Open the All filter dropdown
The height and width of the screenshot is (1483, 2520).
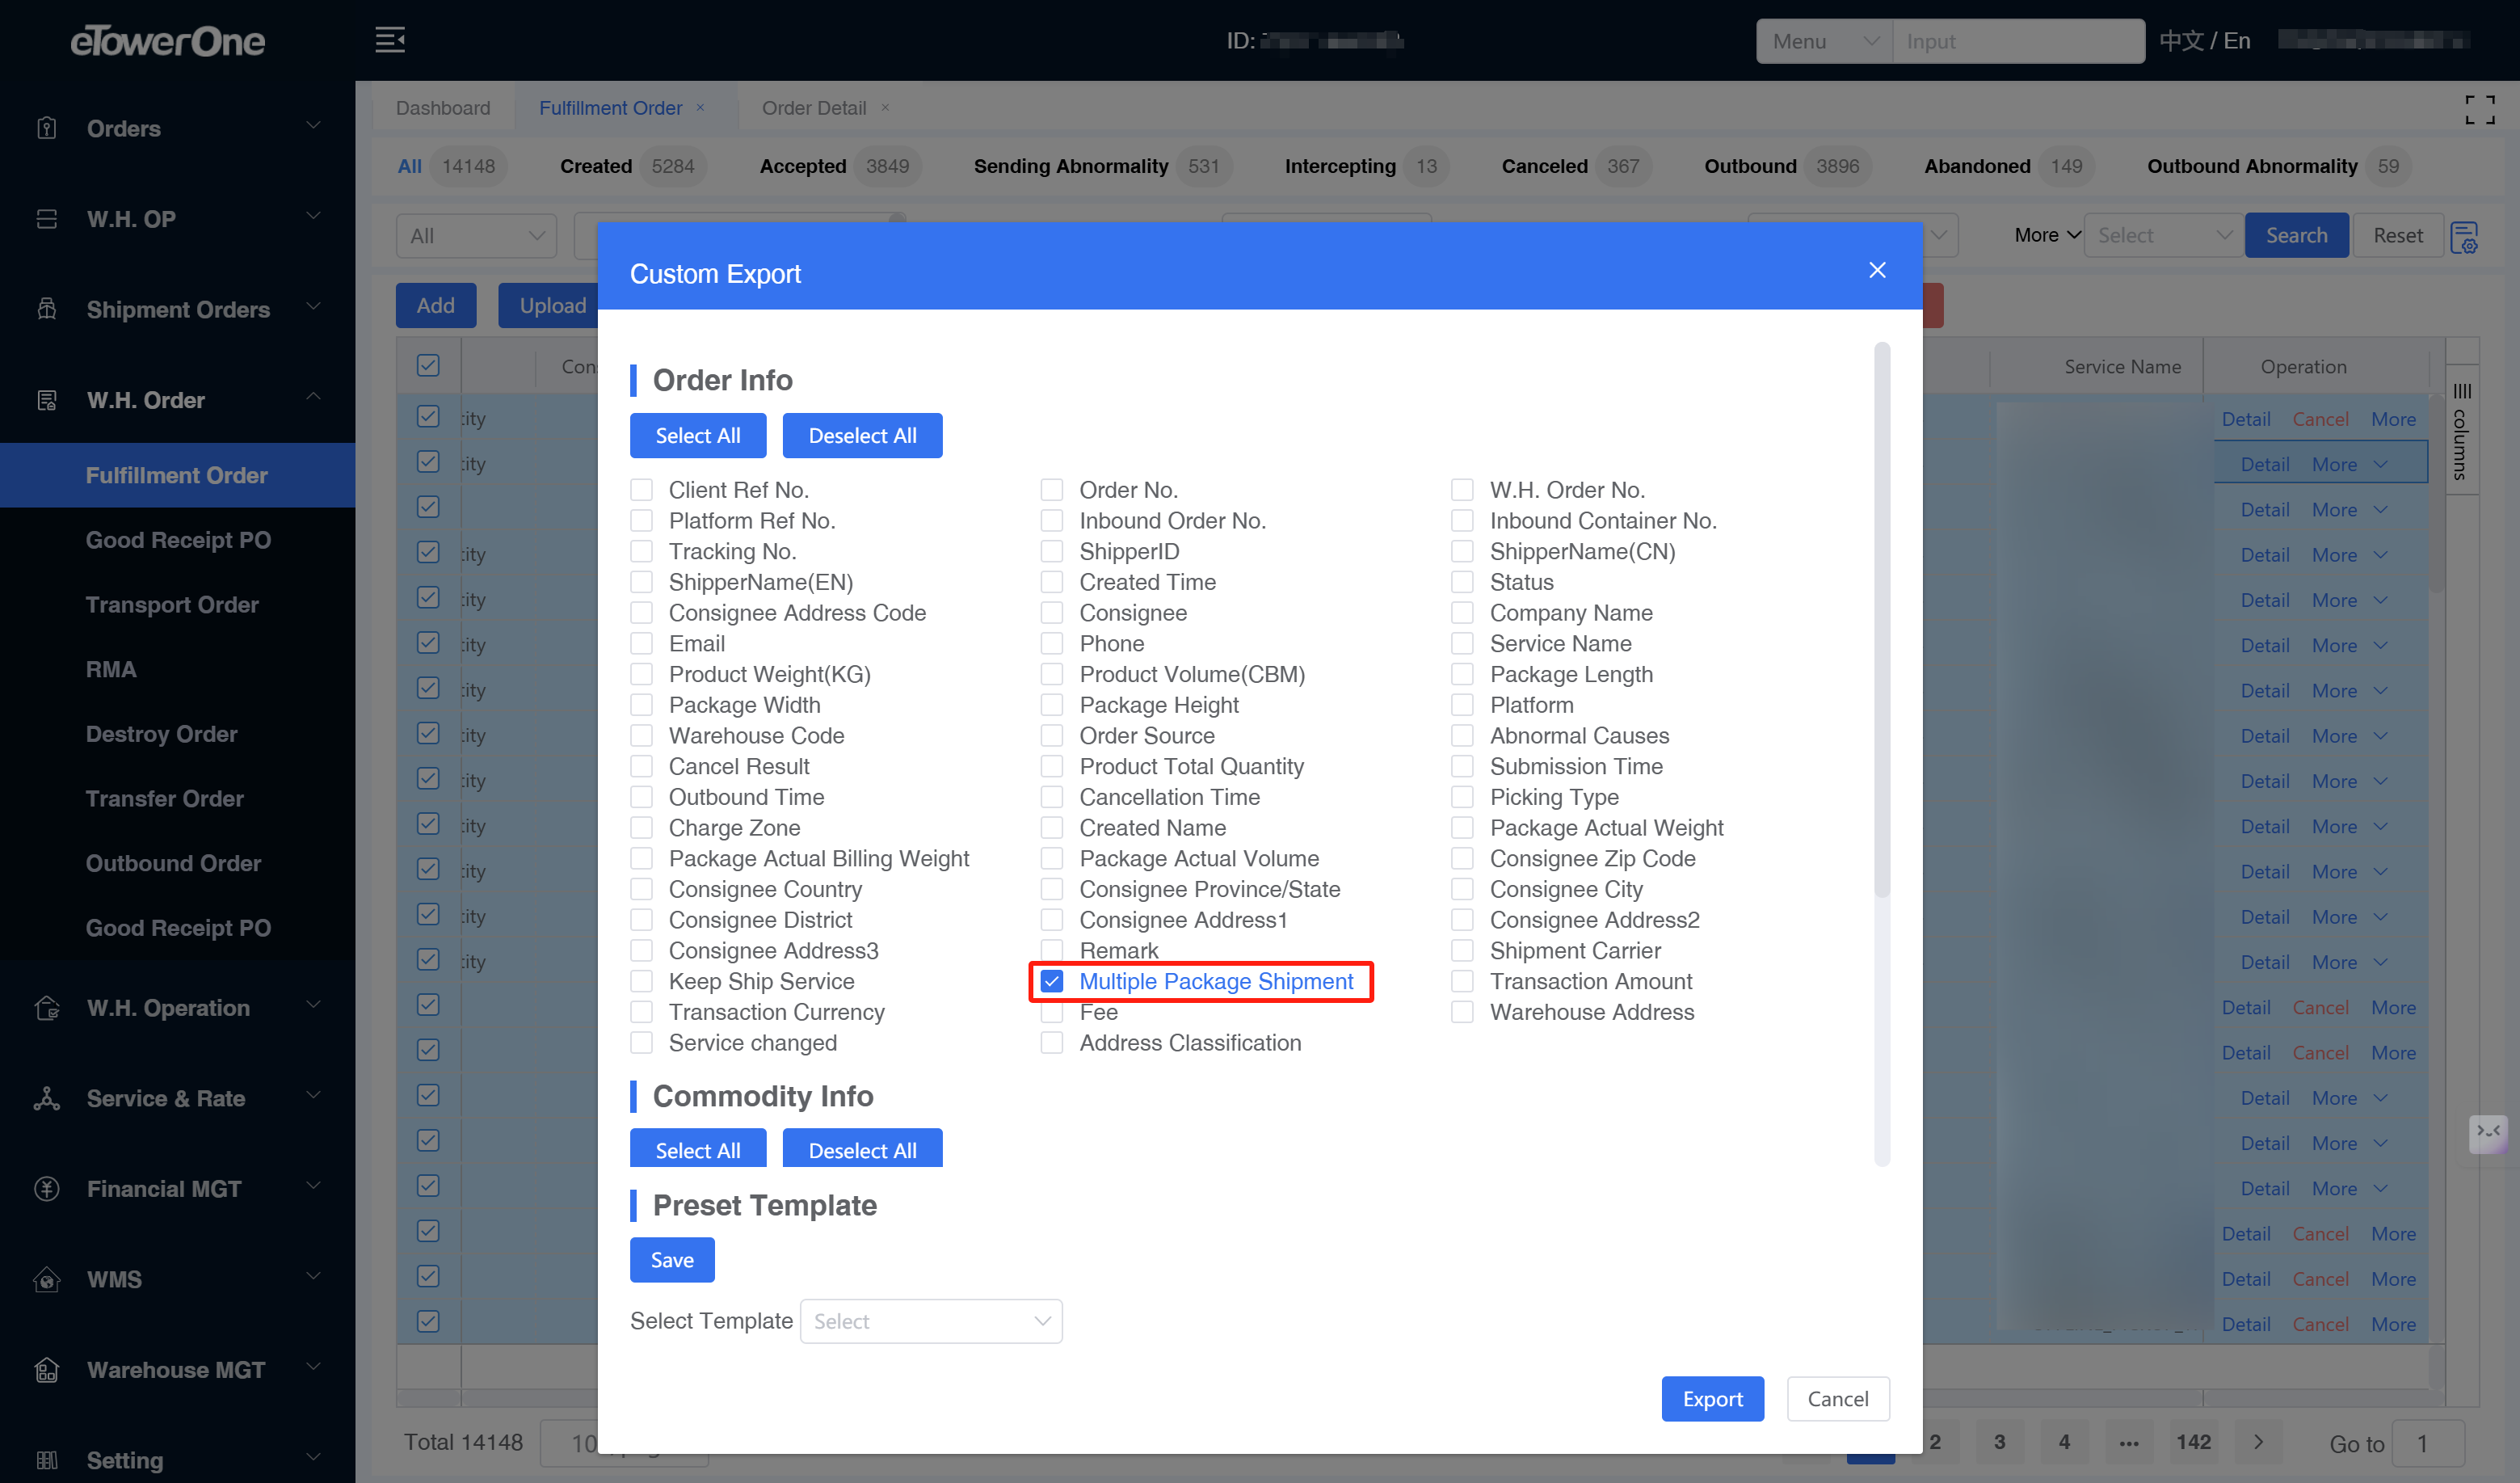(476, 236)
